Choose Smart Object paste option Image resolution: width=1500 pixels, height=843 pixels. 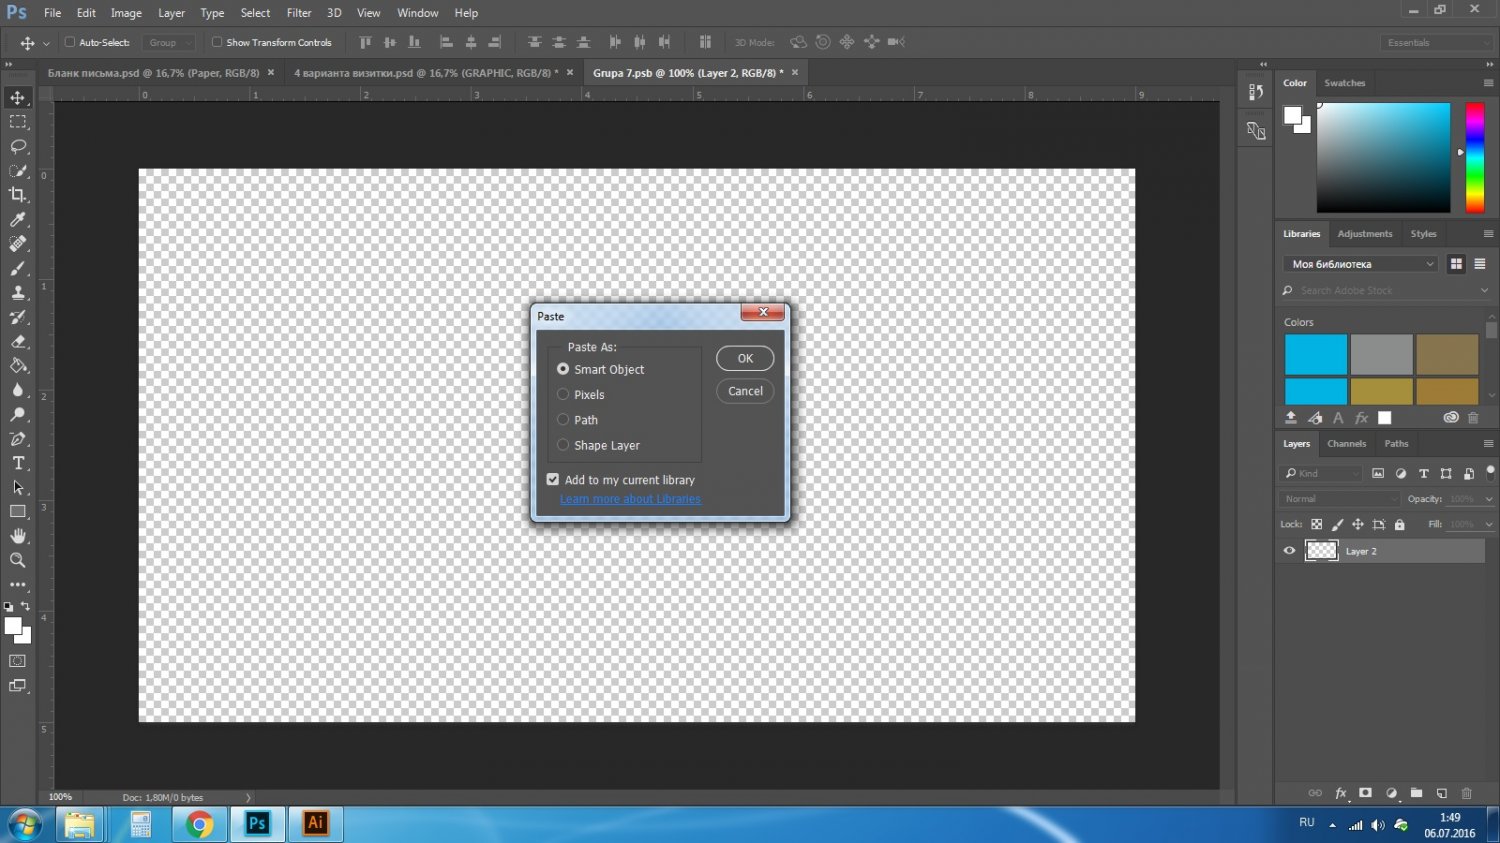click(x=601, y=369)
